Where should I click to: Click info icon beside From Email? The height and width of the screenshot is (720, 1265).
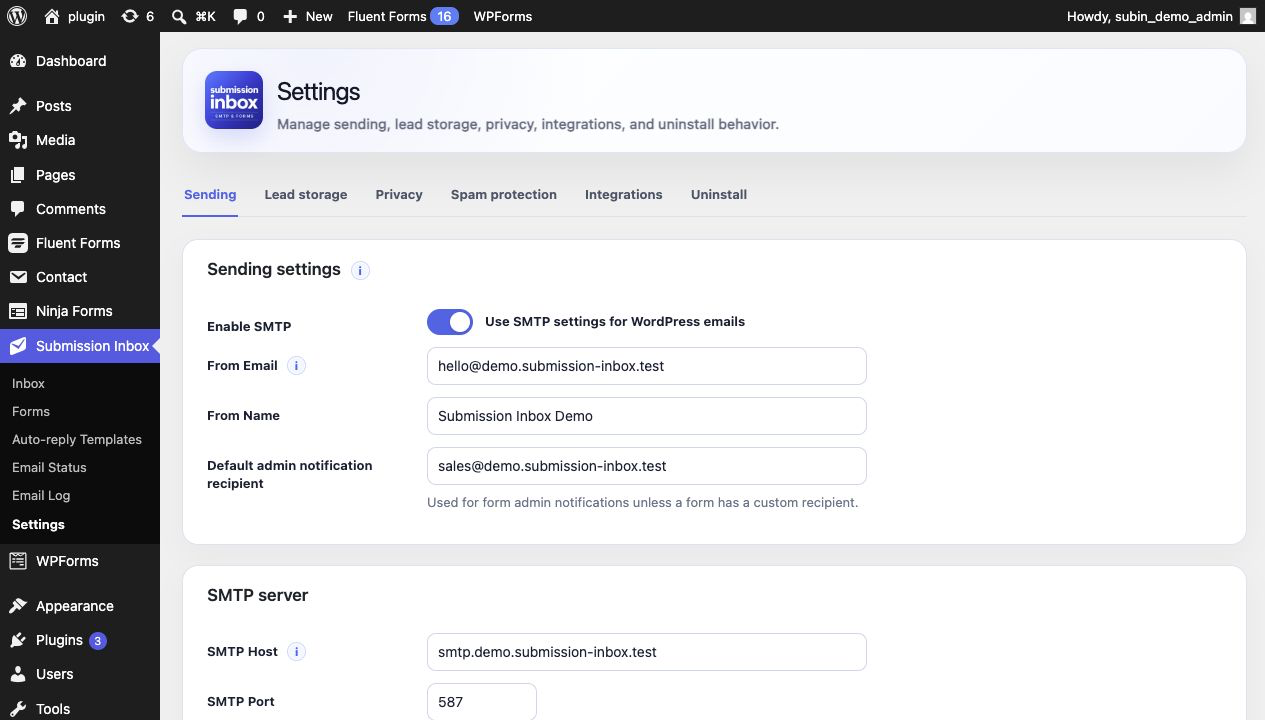[296, 366]
